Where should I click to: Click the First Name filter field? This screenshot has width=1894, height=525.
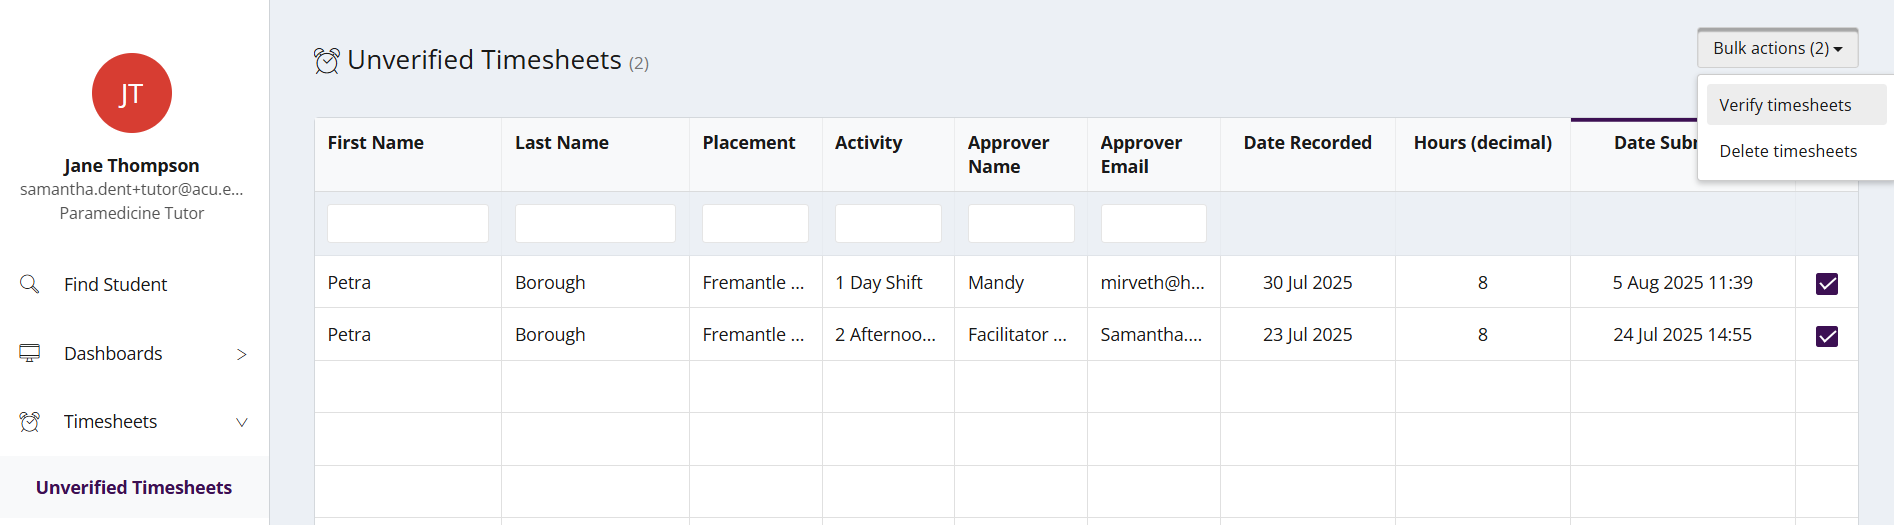pos(407,223)
